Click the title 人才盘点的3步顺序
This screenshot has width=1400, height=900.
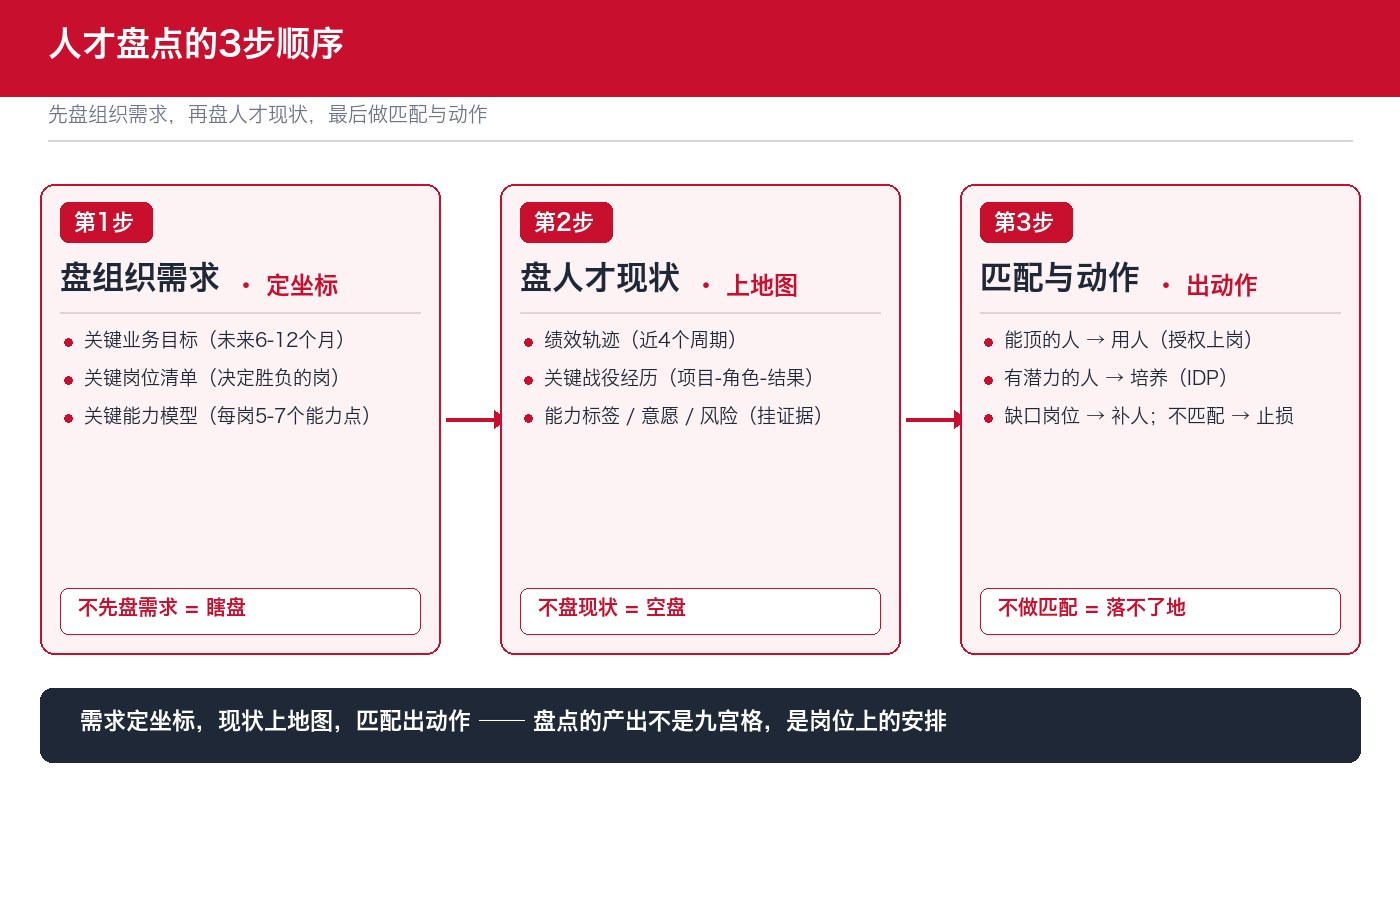pos(196,44)
